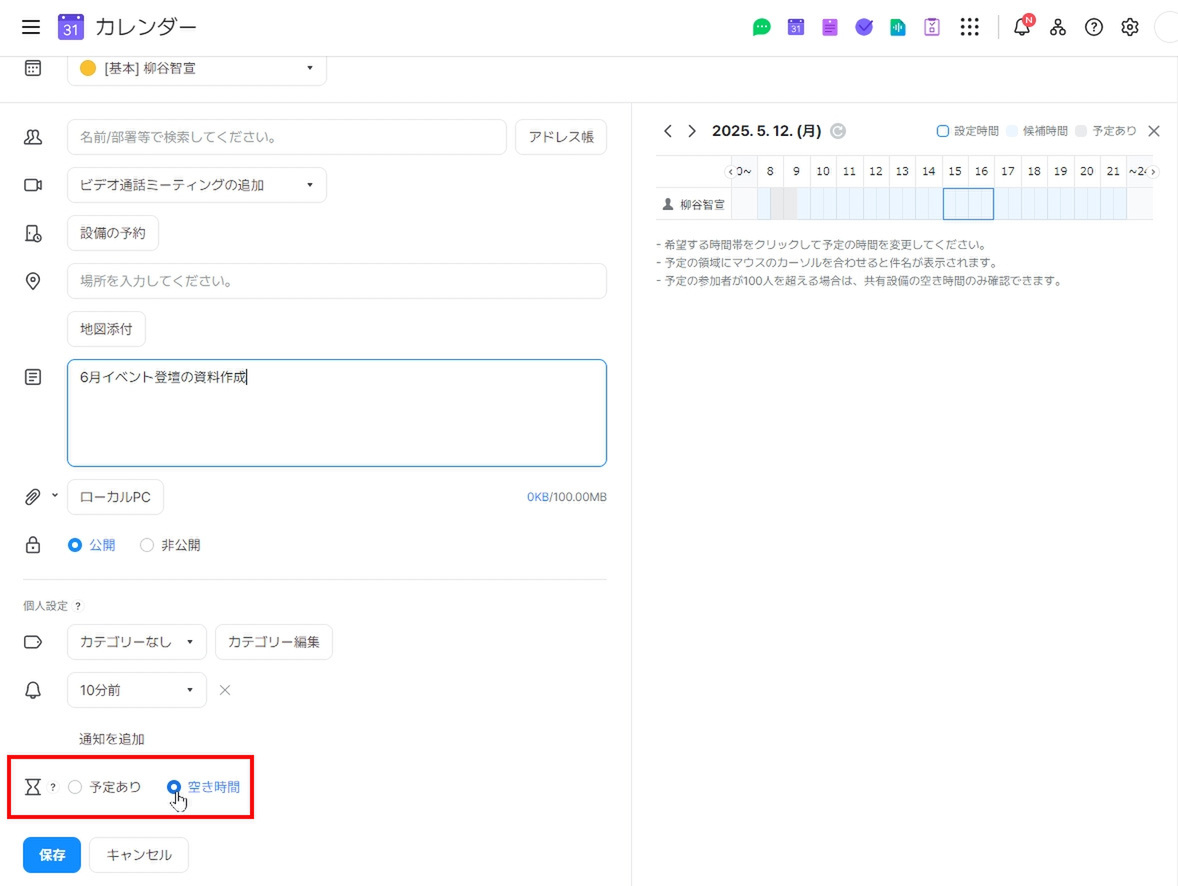This screenshot has height=886, width=1178.
Task: Open the organization chart icon
Action: click(x=1058, y=27)
